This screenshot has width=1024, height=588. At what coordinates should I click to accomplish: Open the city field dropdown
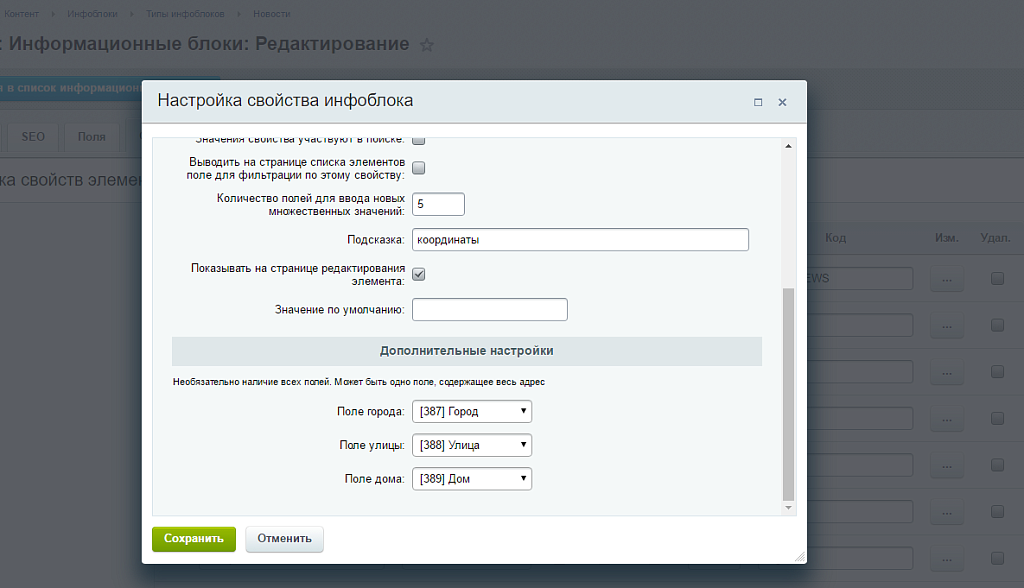[x=472, y=412]
